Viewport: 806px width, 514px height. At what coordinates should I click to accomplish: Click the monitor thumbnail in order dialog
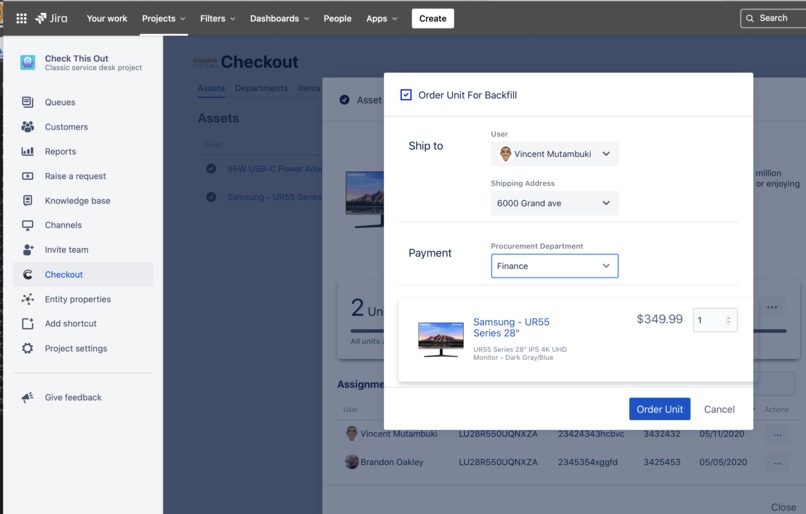441,339
